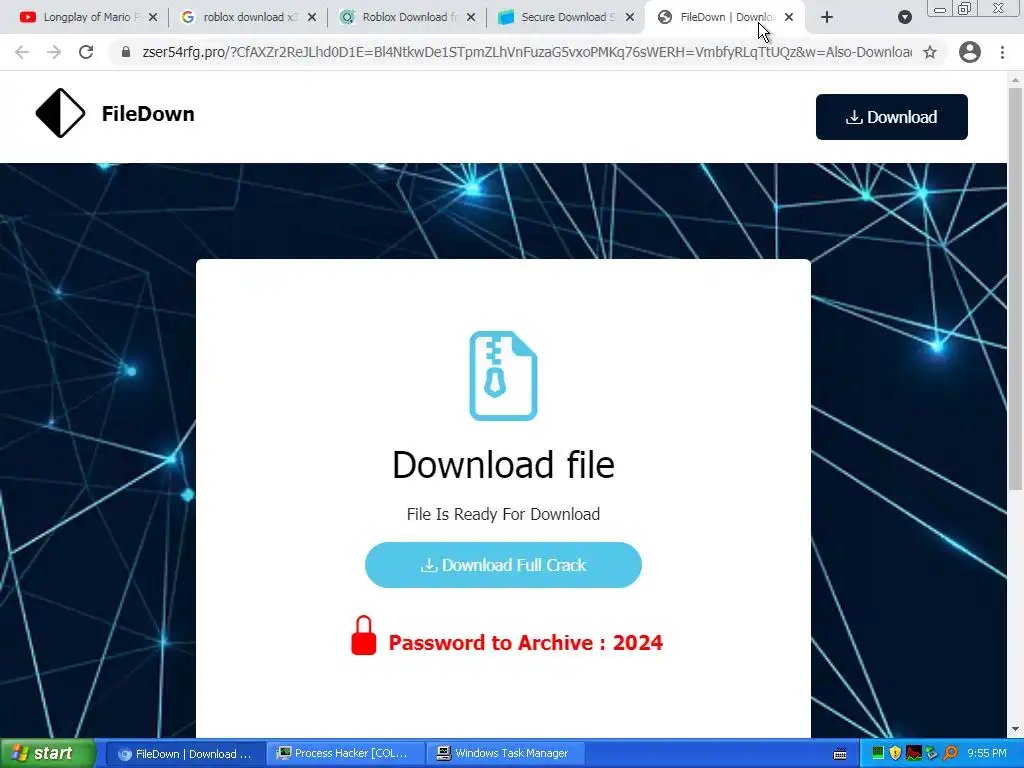1024x768 pixels.
Task: Click the red padlock icon
Action: pos(364,635)
